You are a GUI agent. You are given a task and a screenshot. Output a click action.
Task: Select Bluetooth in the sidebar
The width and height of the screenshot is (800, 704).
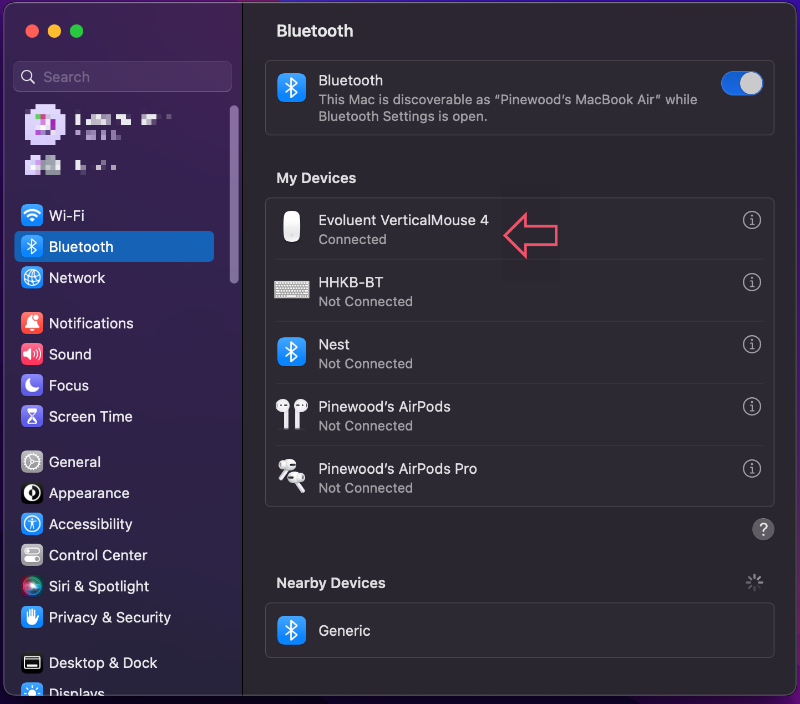point(114,247)
